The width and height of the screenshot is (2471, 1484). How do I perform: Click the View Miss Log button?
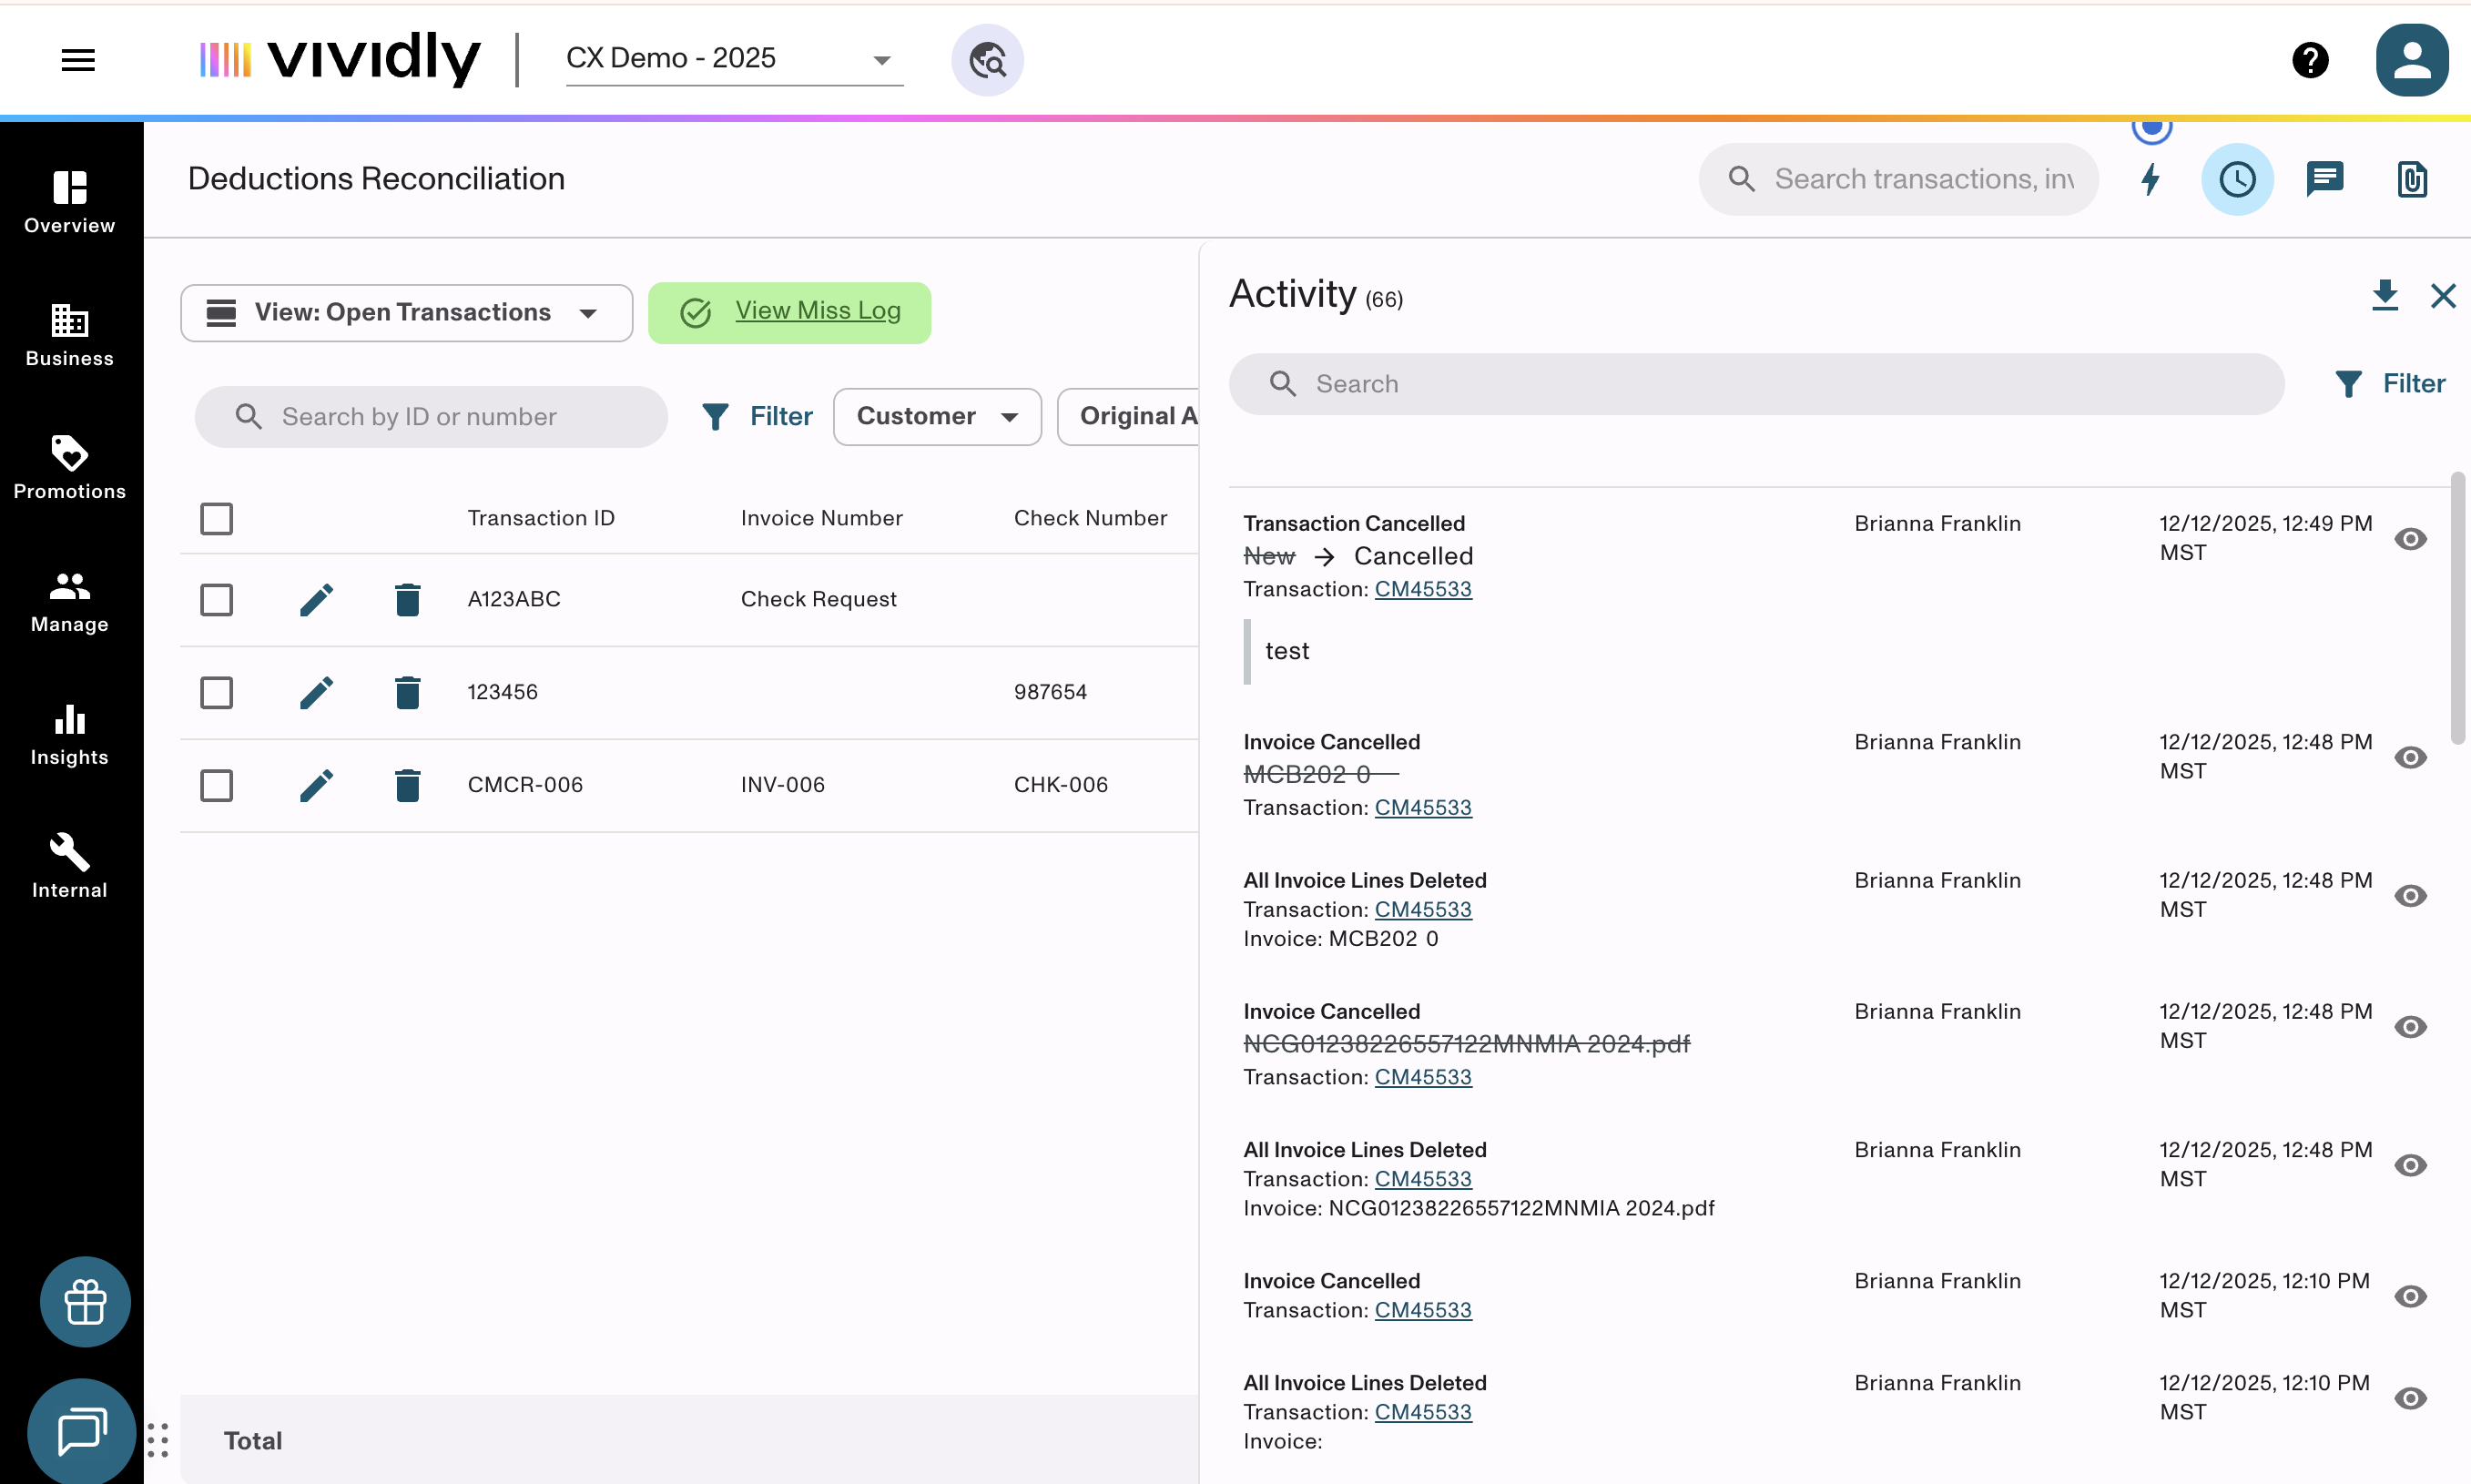(x=789, y=312)
